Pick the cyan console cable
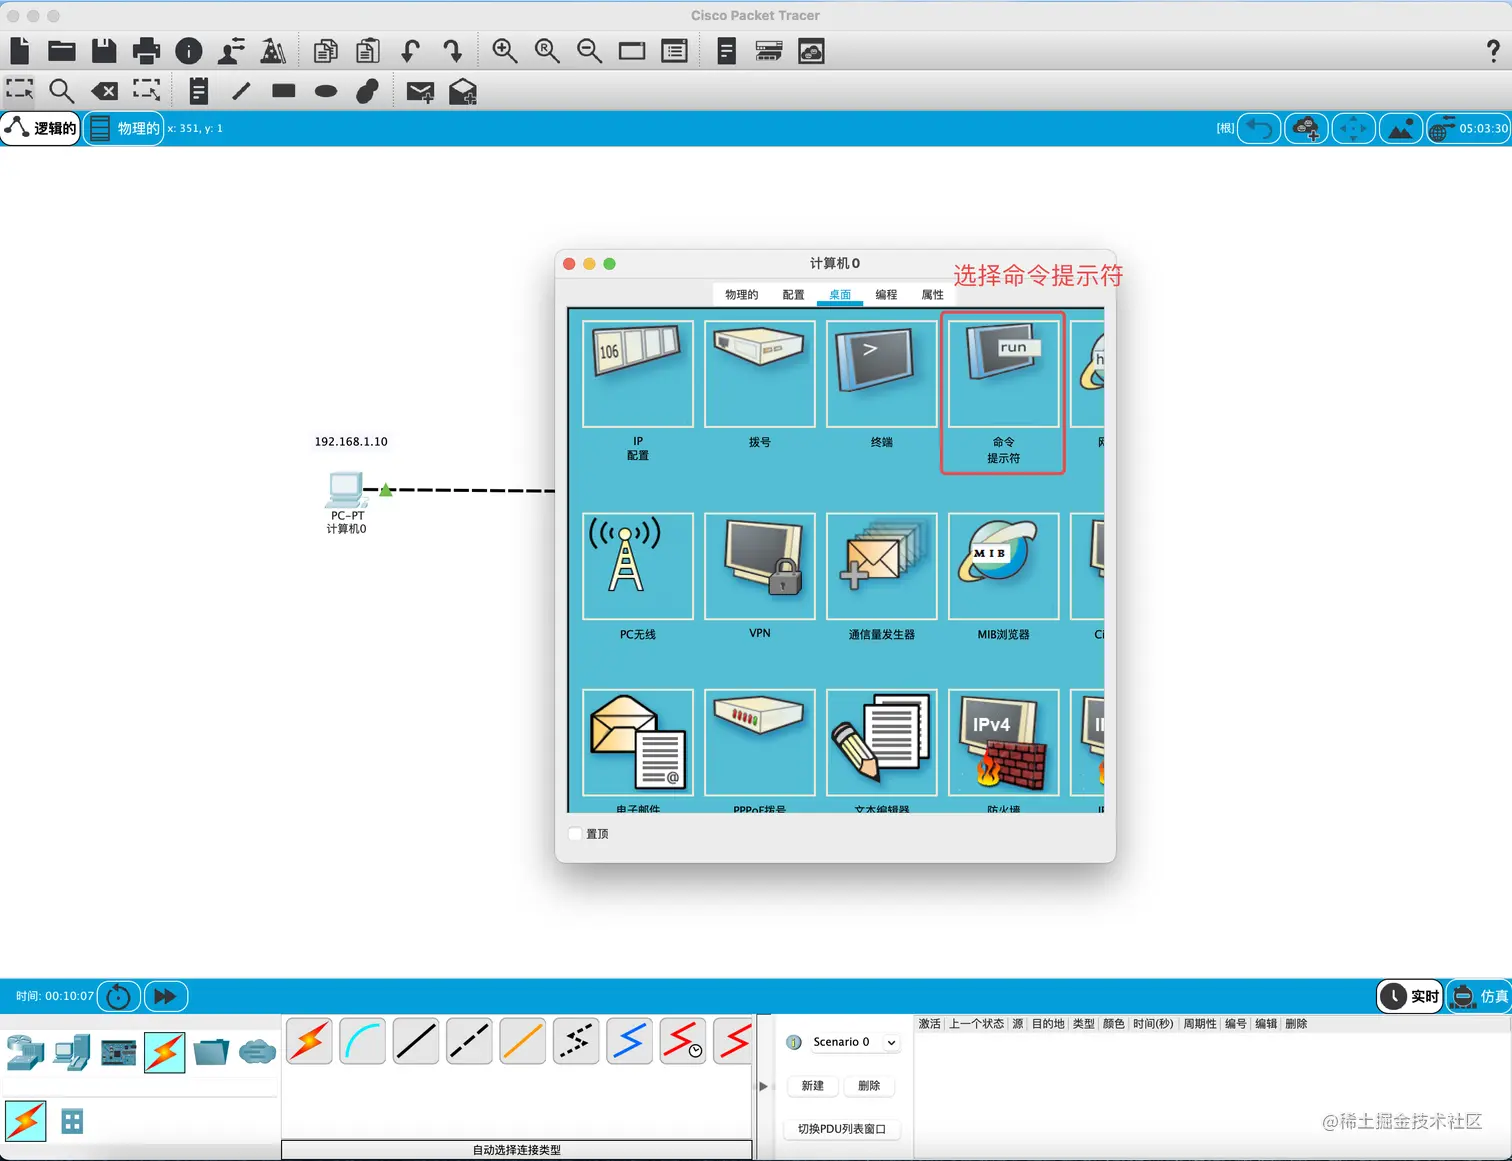 tap(363, 1042)
